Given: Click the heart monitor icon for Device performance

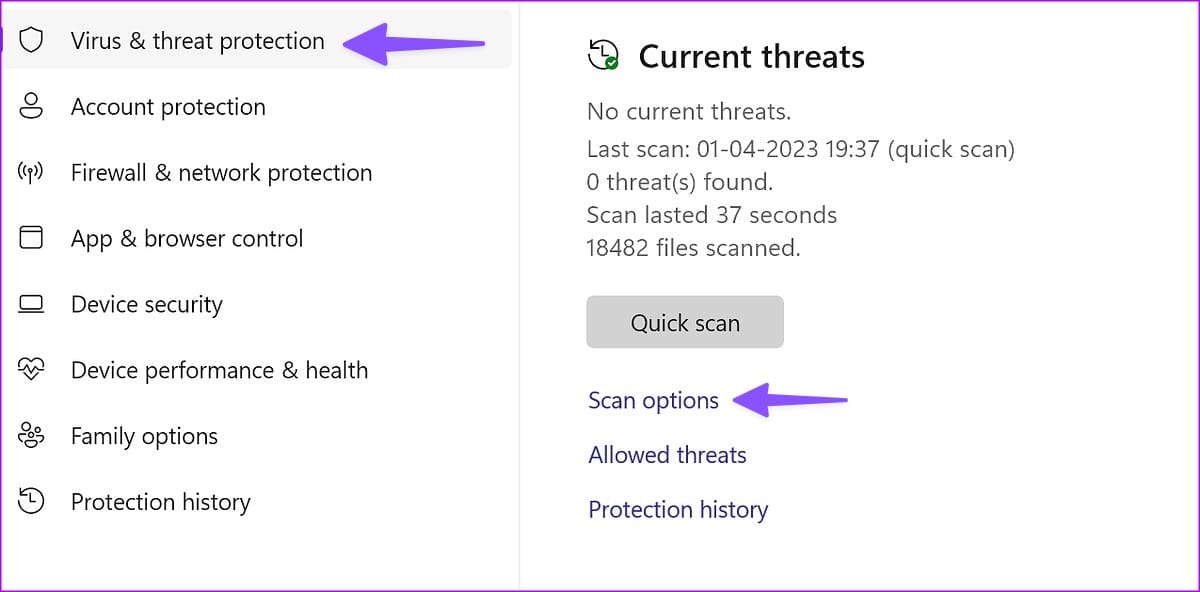Looking at the screenshot, I should point(32,370).
